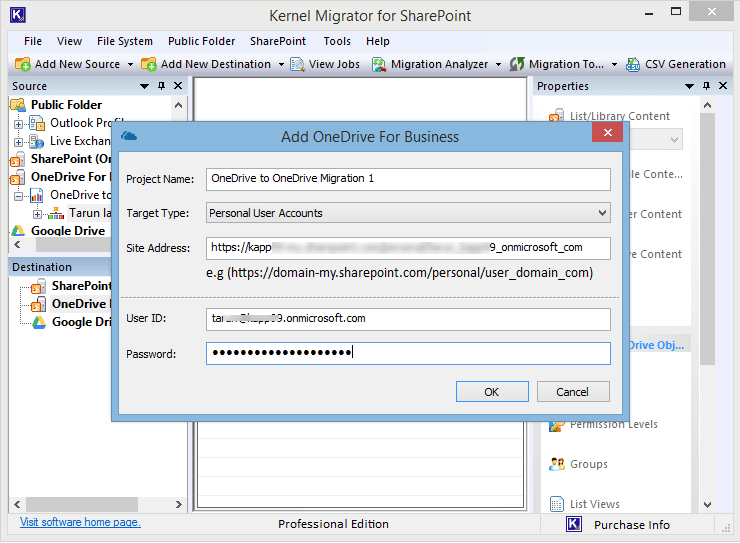The image size is (740, 543).
Task: Click the Groups icon in Properties
Action: (x=557, y=464)
